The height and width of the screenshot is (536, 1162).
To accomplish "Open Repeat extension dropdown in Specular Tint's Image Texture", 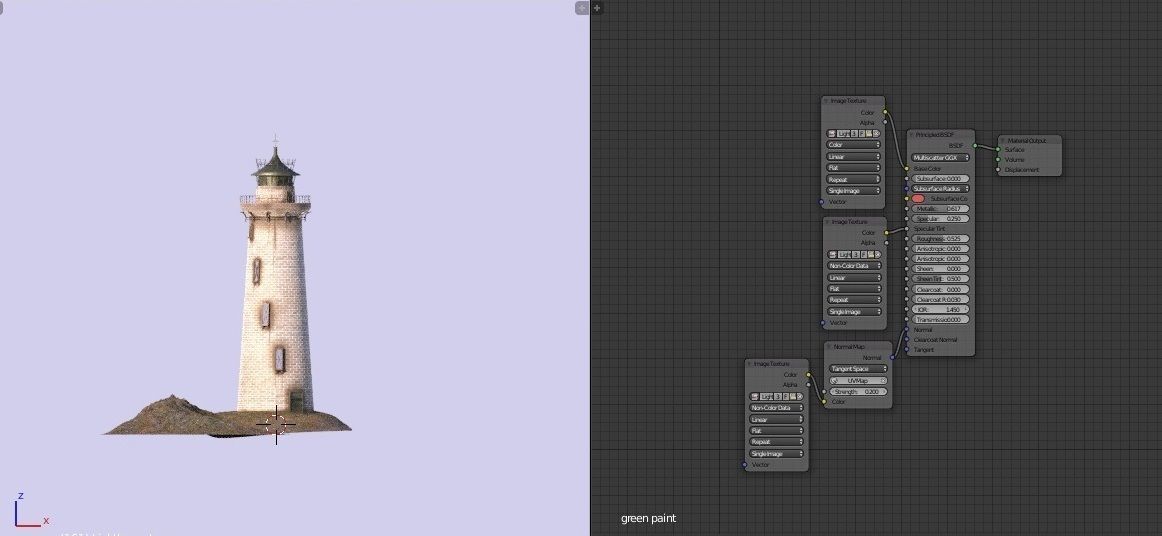I will point(855,300).
